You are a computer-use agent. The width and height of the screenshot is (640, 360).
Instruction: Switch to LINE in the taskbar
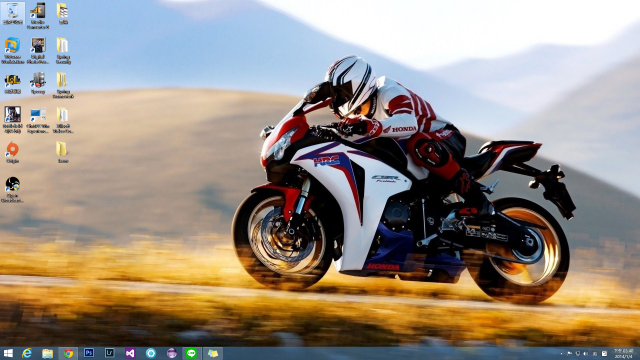coord(191,353)
